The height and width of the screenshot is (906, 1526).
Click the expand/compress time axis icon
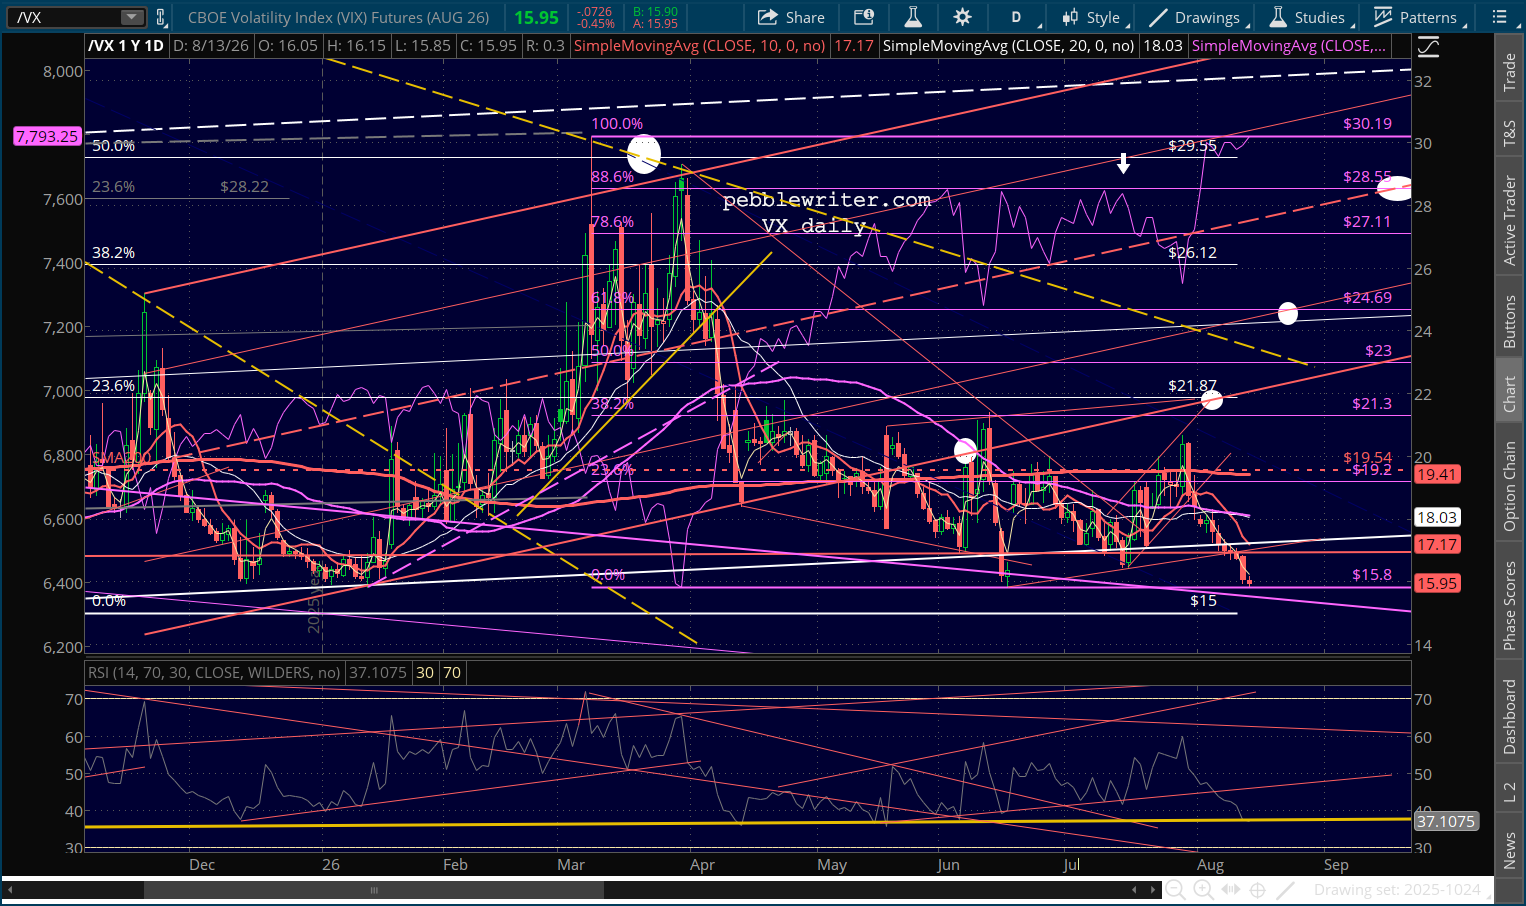[1231, 890]
